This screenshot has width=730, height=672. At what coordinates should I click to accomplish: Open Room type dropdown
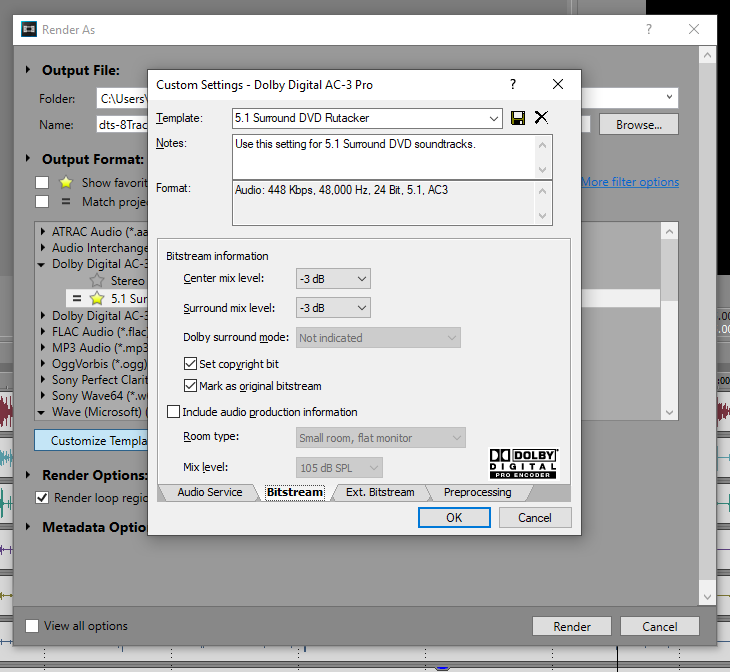pos(381,438)
